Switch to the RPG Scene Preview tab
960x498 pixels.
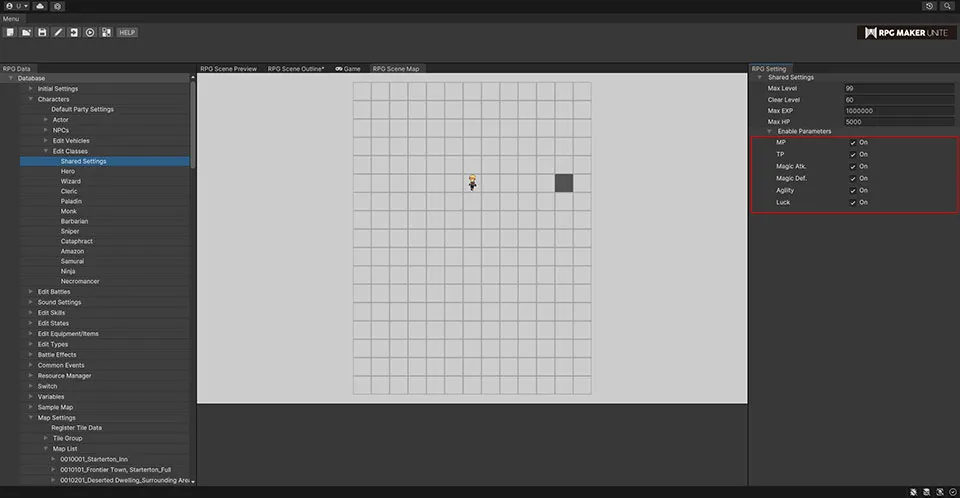[228, 69]
